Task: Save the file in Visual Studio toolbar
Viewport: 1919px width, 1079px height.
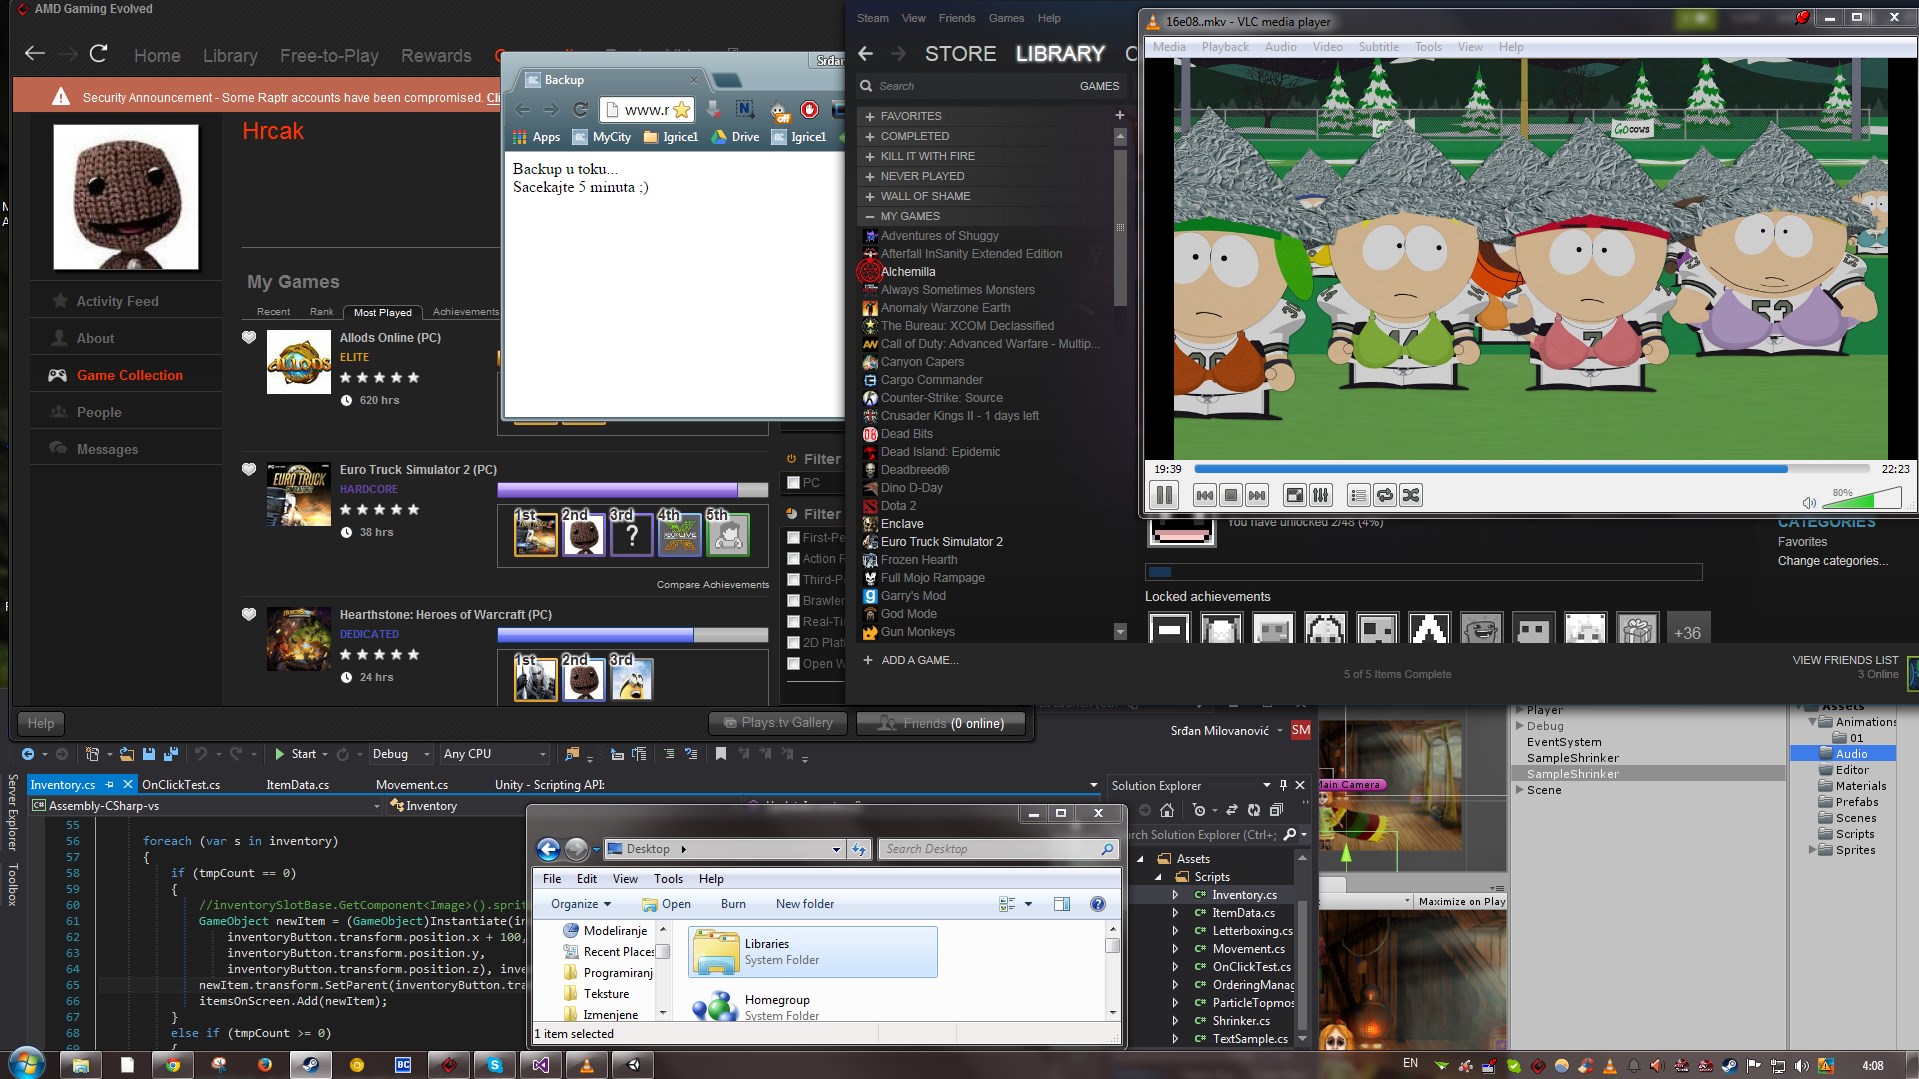Action: pos(149,754)
